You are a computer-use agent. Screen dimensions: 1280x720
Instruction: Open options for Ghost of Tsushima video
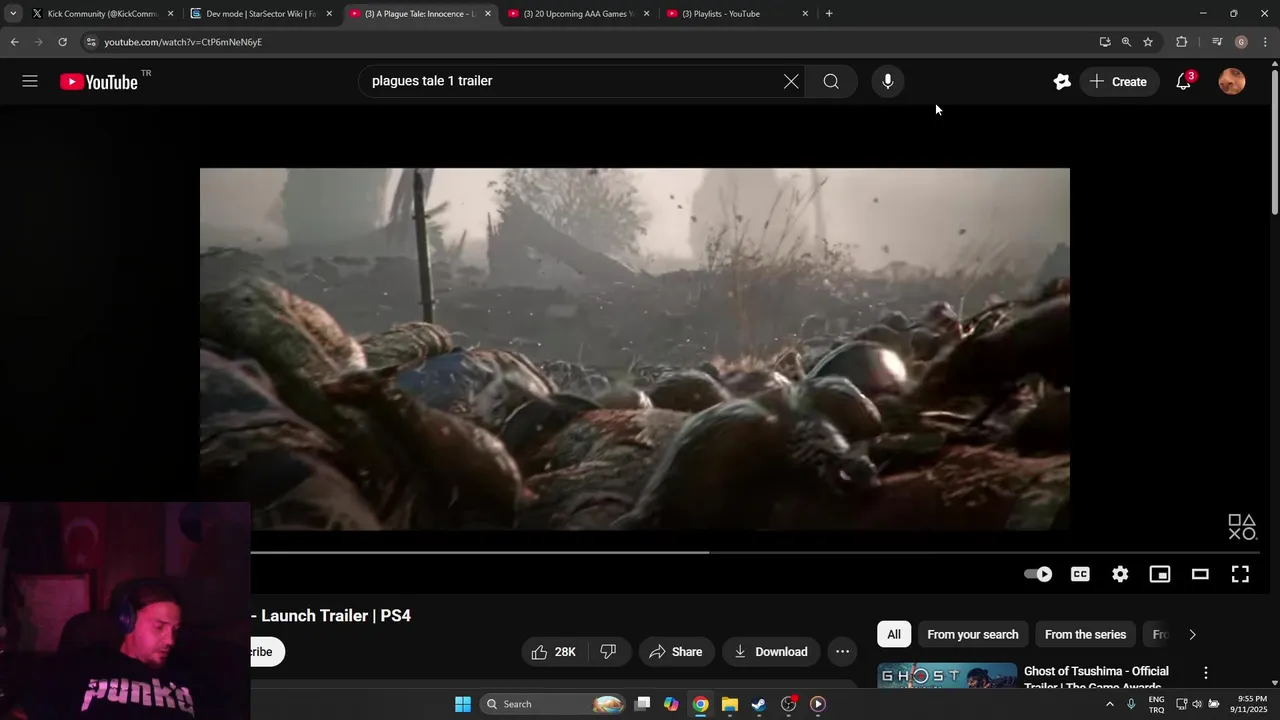pyautogui.click(x=1206, y=673)
